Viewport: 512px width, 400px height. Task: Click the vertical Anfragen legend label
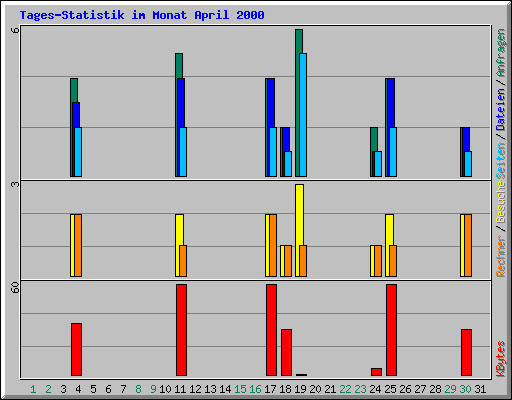[x=500, y=53]
